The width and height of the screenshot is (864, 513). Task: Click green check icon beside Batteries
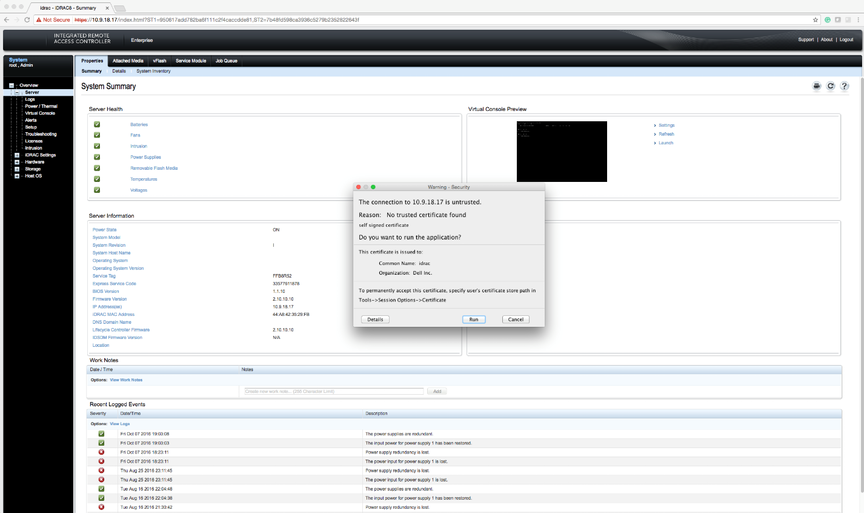[97, 125]
